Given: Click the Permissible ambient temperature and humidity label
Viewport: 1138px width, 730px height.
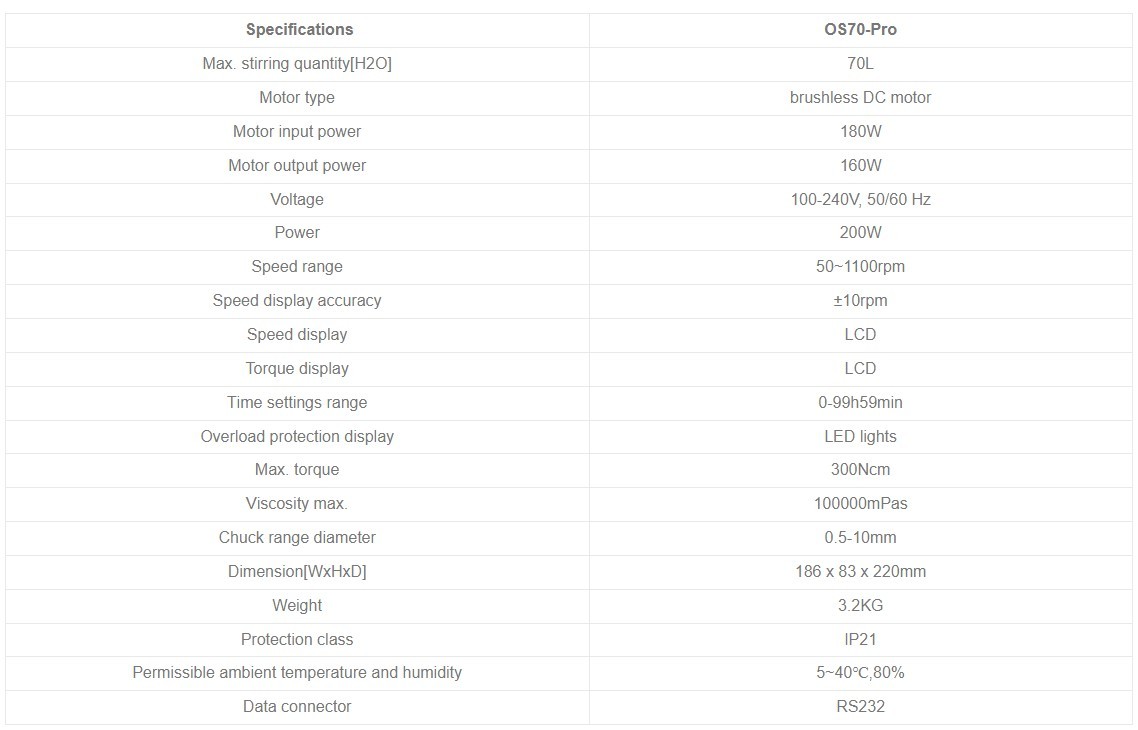Looking at the screenshot, I should click(x=297, y=673).
